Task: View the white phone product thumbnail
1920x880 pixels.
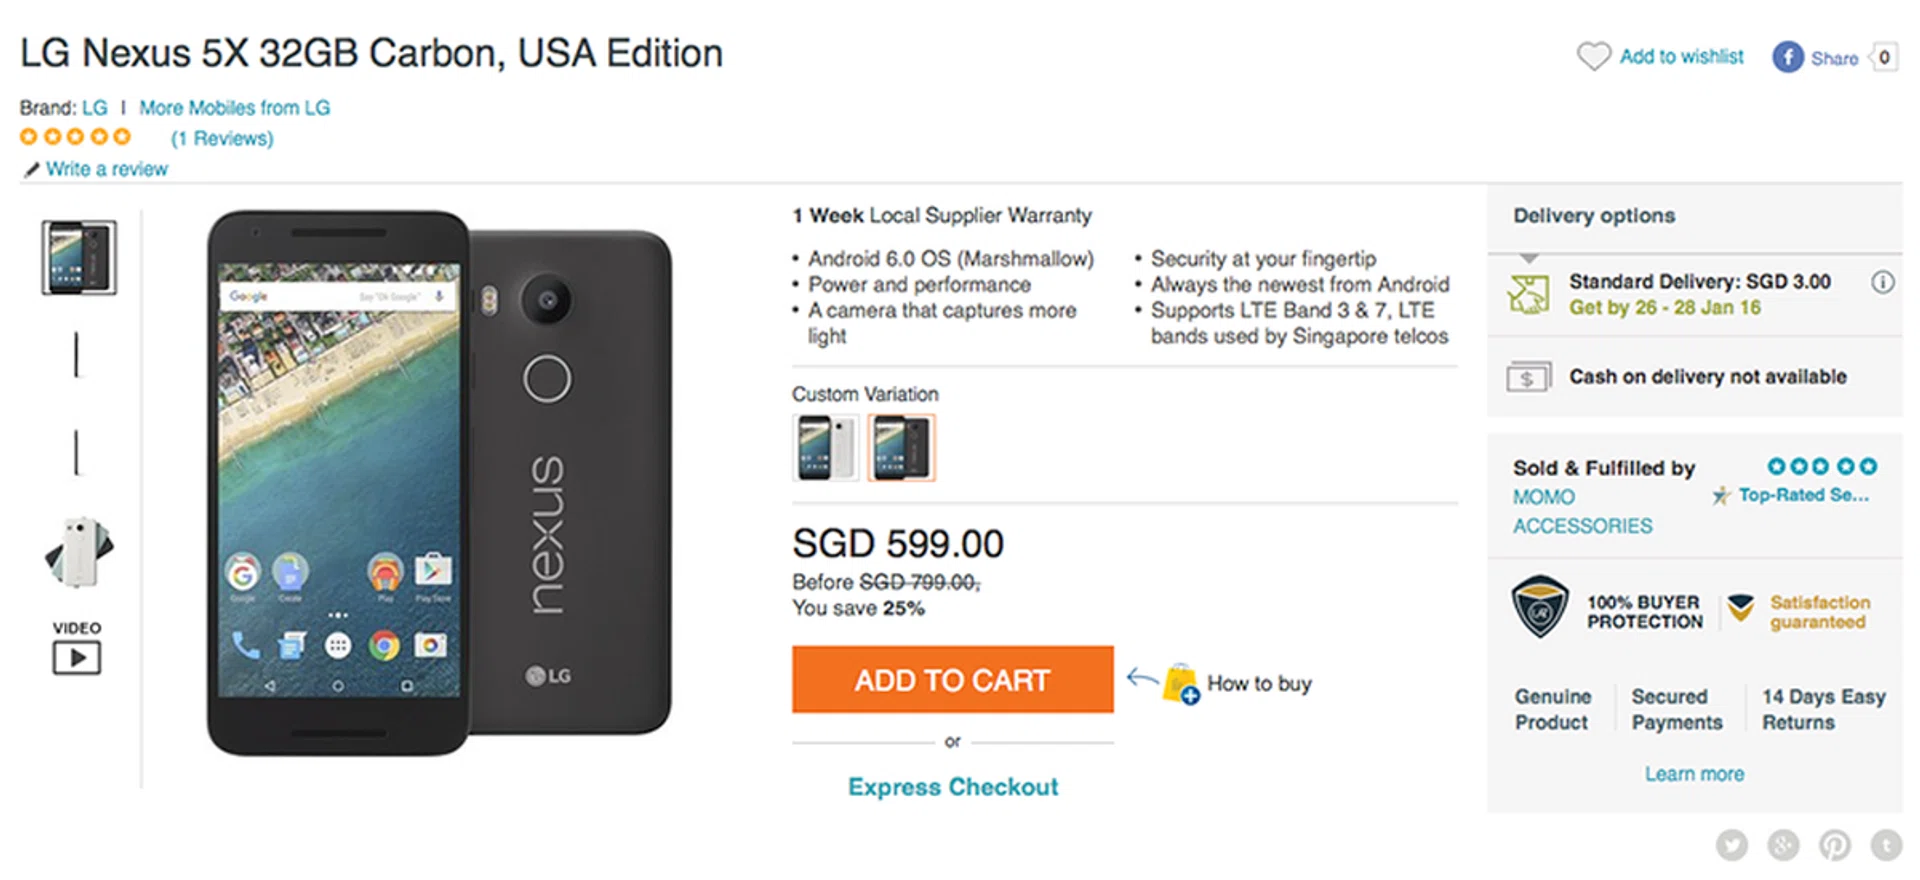Action: point(78,552)
